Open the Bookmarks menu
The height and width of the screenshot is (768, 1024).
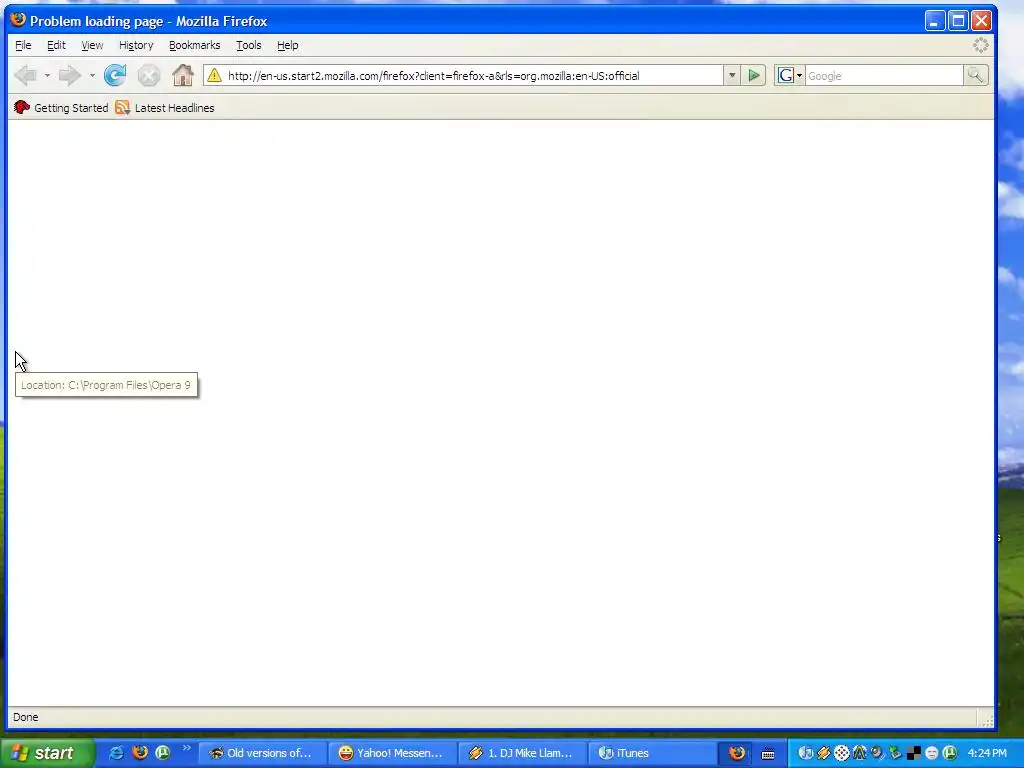click(x=195, y=45)
